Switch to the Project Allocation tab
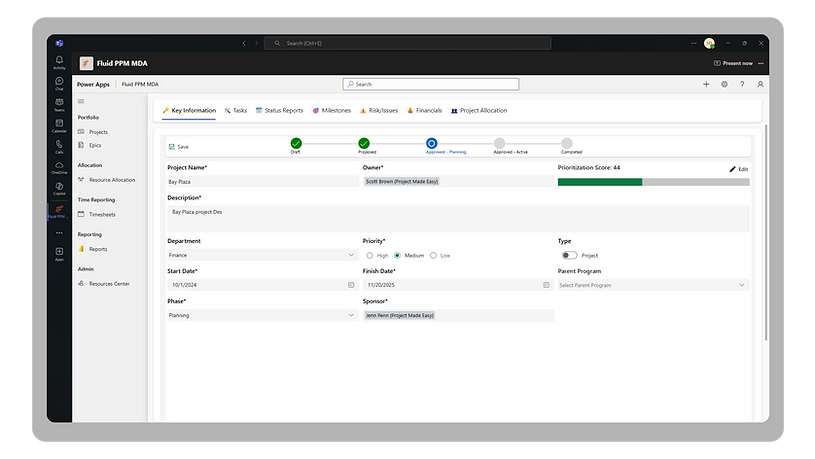The height and width of the screenshot is (459, 815). pyautogui.click(x=479, y=111)
